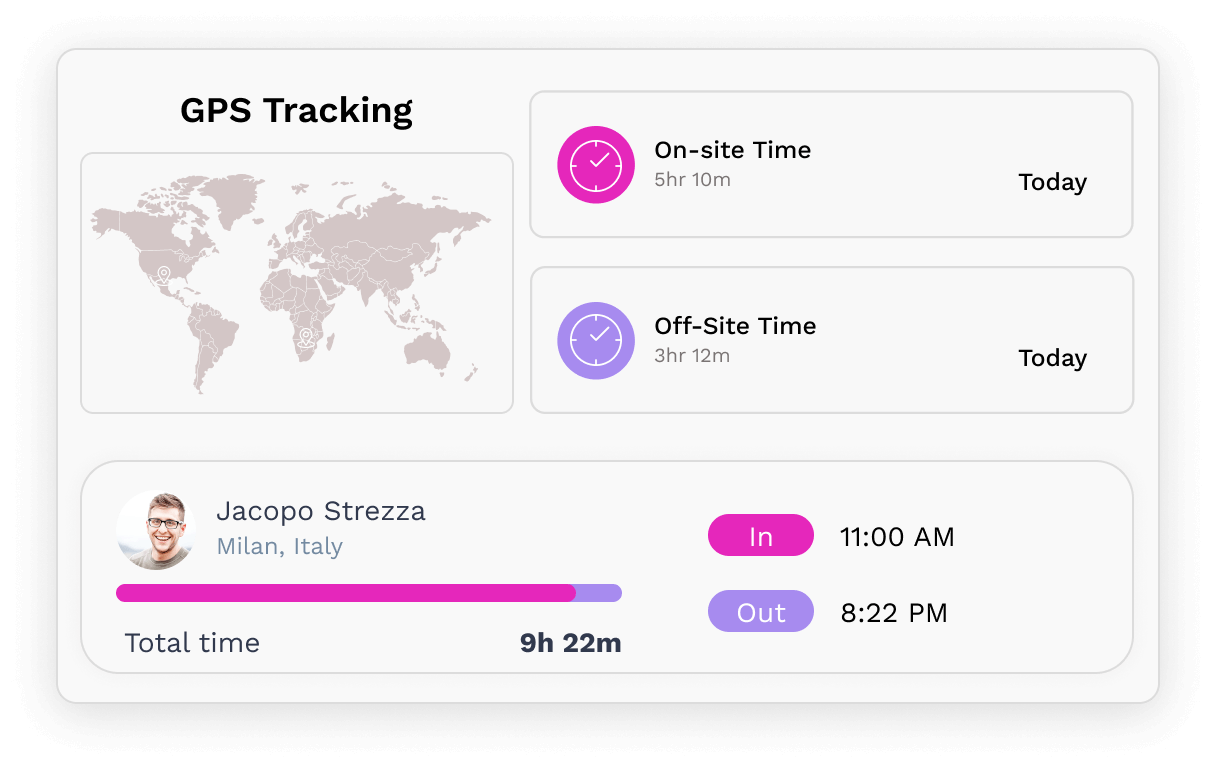Click the GPS Tracking heading

pyautogui.click(x=297, y=110)
